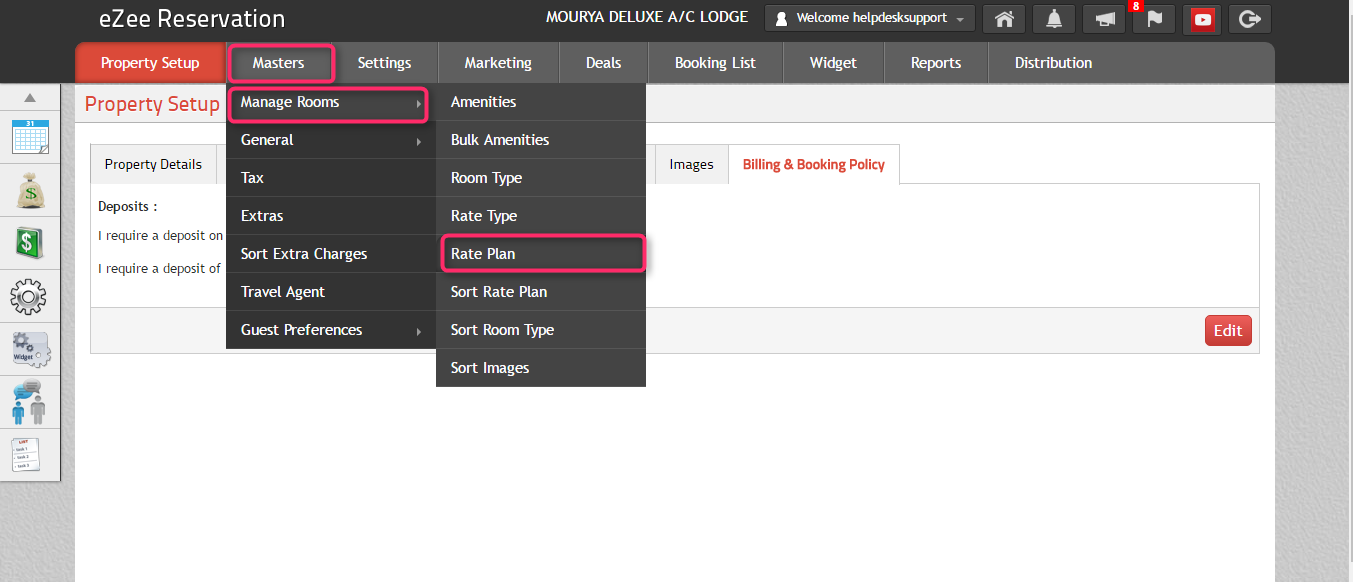Select Extras from Masters menu
1353x582 pixels.
(331, 216)
